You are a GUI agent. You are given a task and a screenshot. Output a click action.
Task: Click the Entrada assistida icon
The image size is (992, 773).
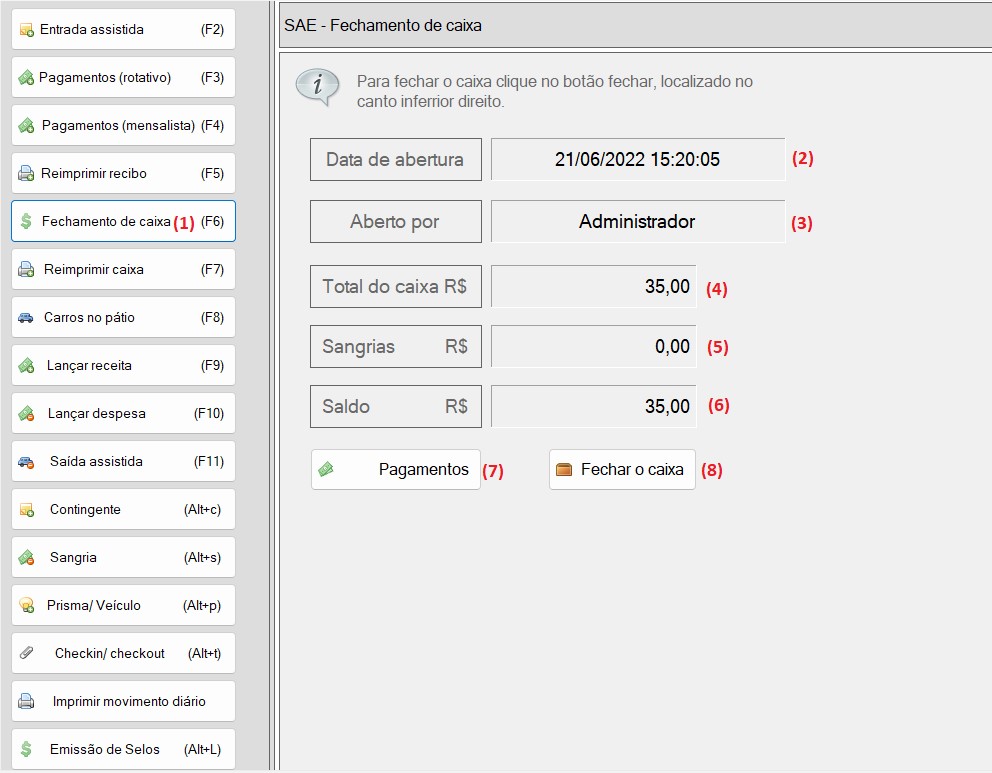click(27, 30)
